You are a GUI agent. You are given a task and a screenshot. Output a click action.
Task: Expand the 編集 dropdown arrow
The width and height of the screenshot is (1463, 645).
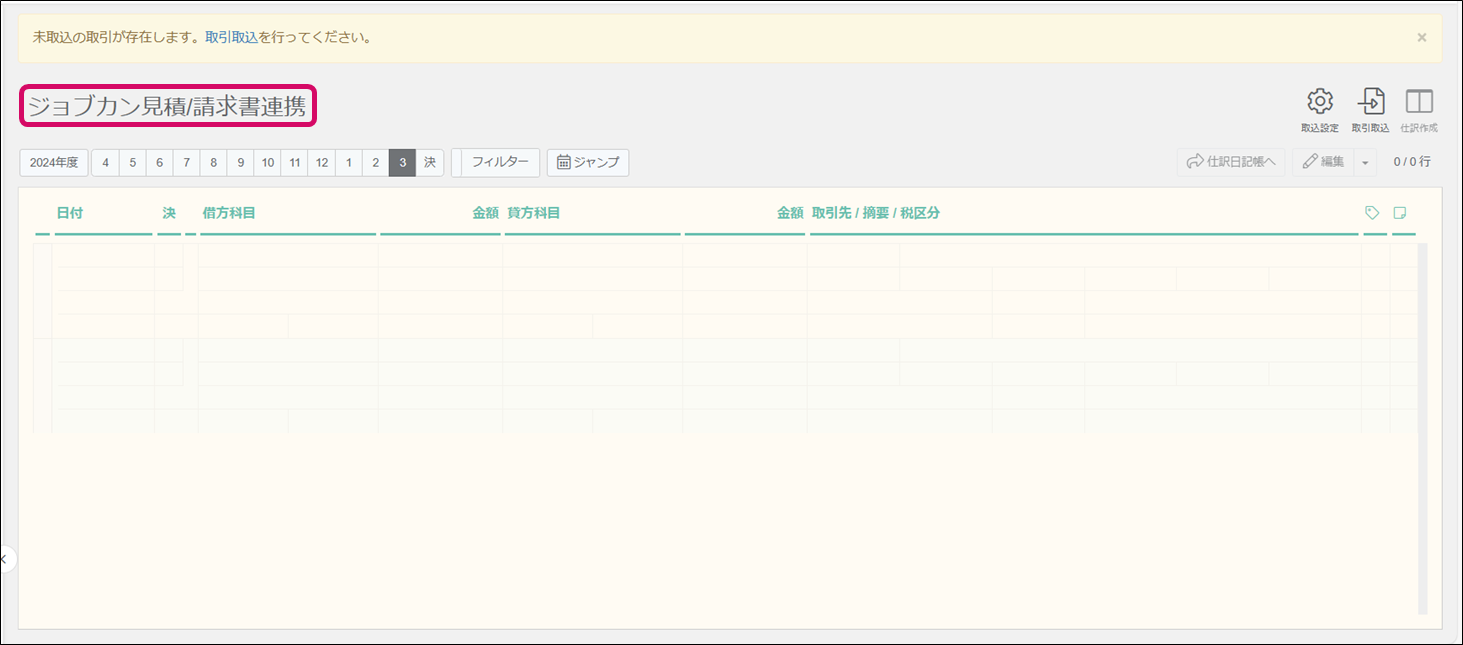(x=1365, y=162)
